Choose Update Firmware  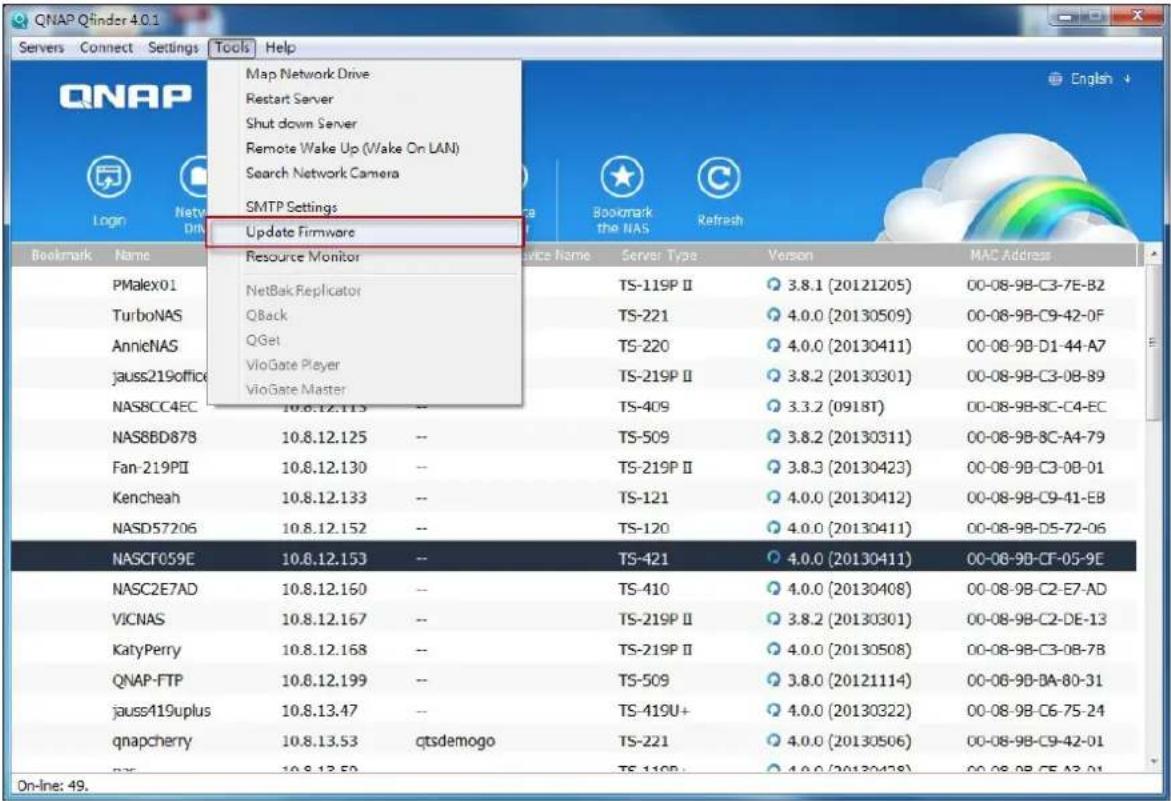364,232
